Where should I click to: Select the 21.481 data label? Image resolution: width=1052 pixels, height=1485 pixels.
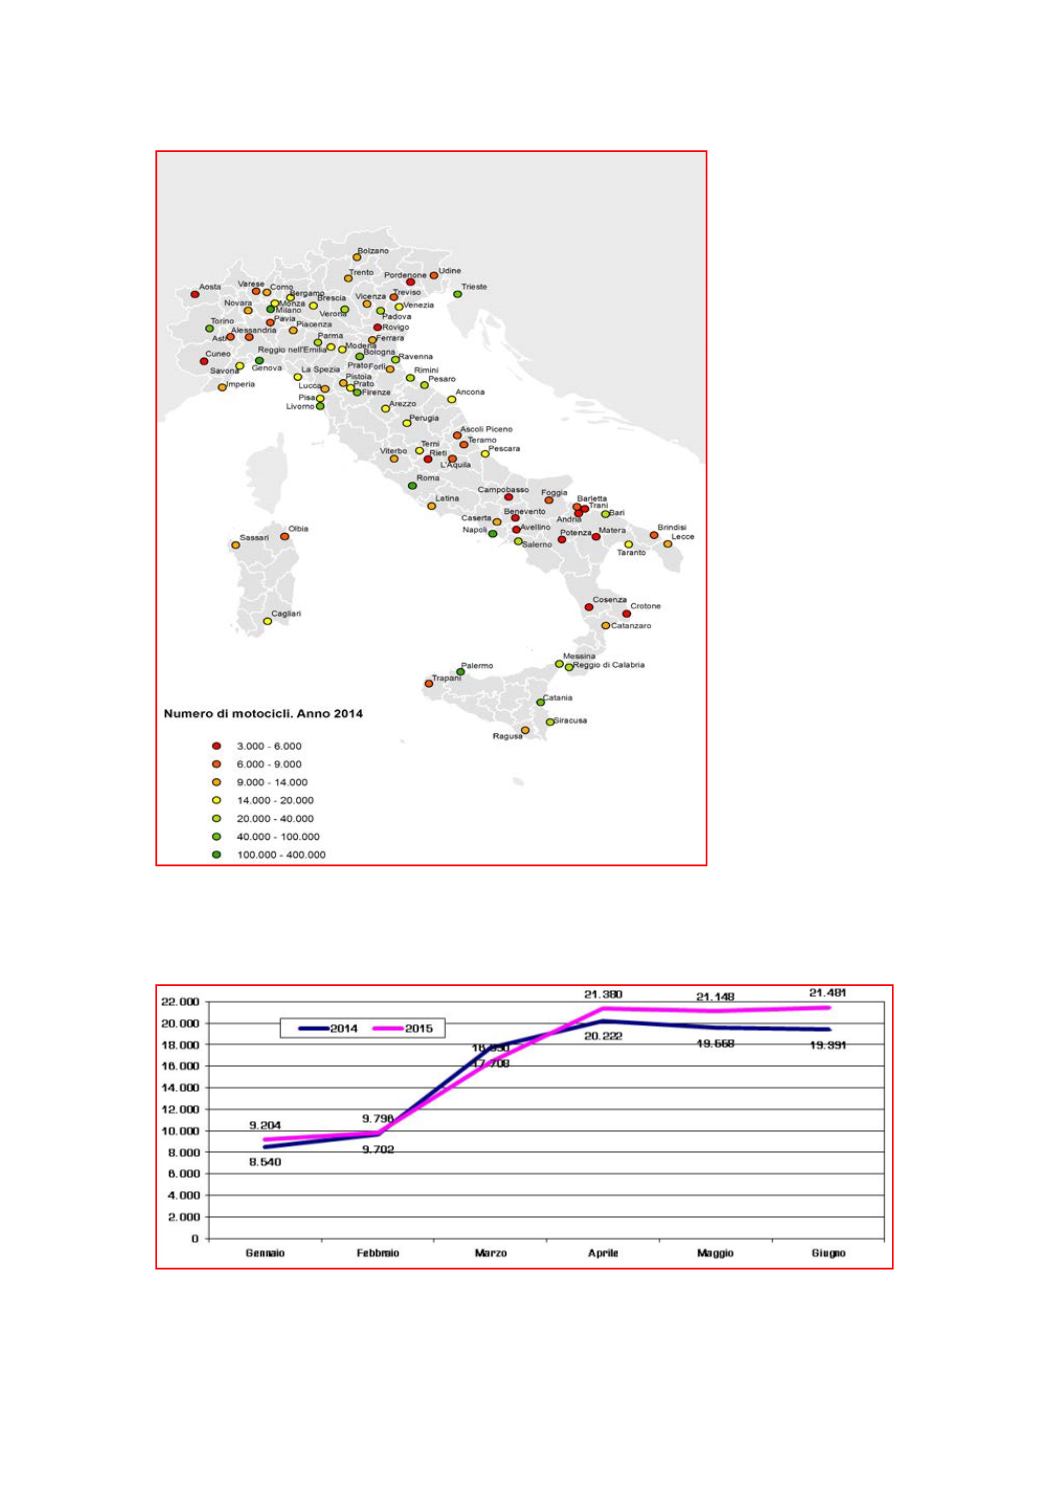pyautogui.click(x=828, y=993)
